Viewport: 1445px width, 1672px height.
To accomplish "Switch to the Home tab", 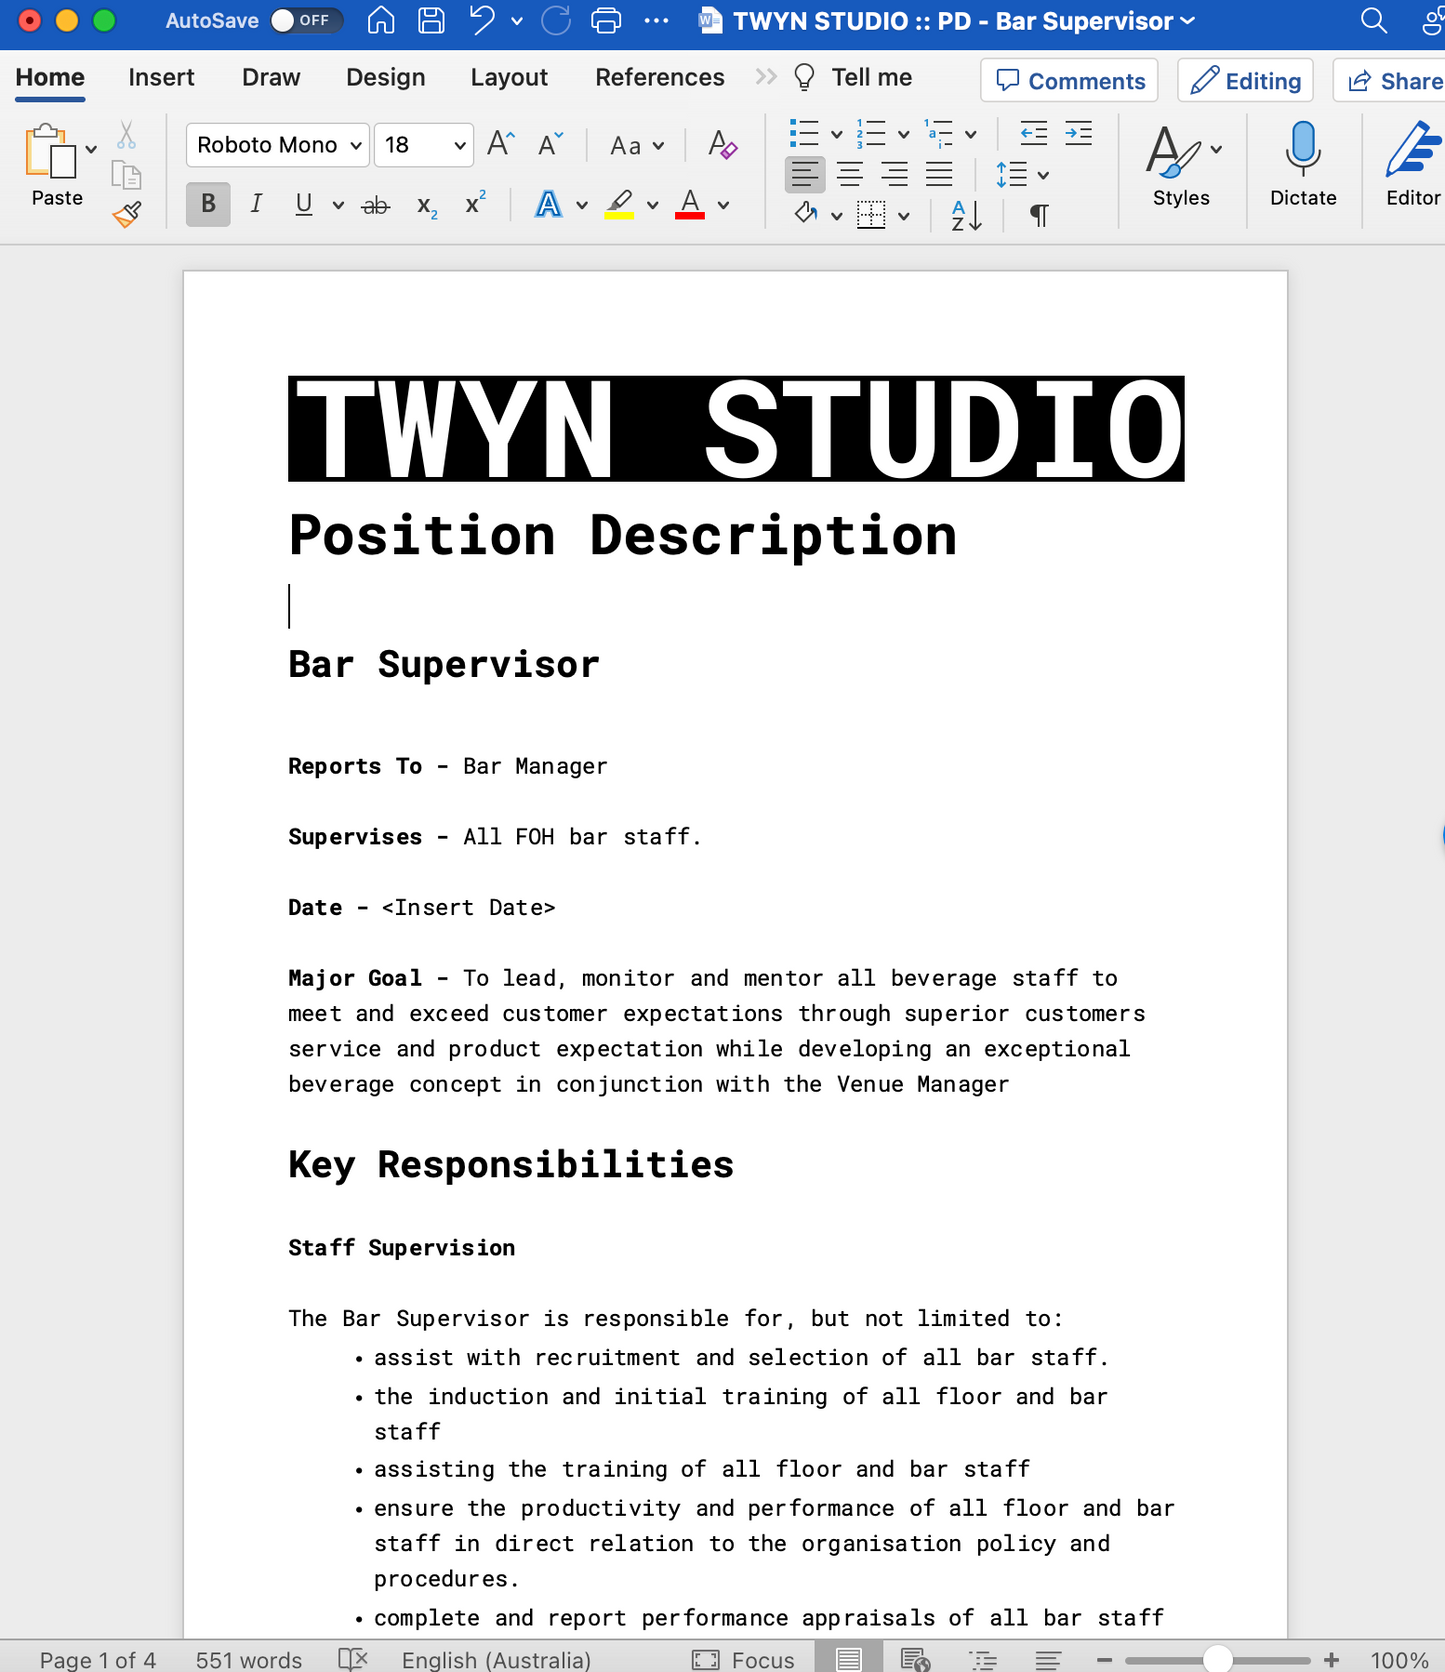I will (50, 77).
